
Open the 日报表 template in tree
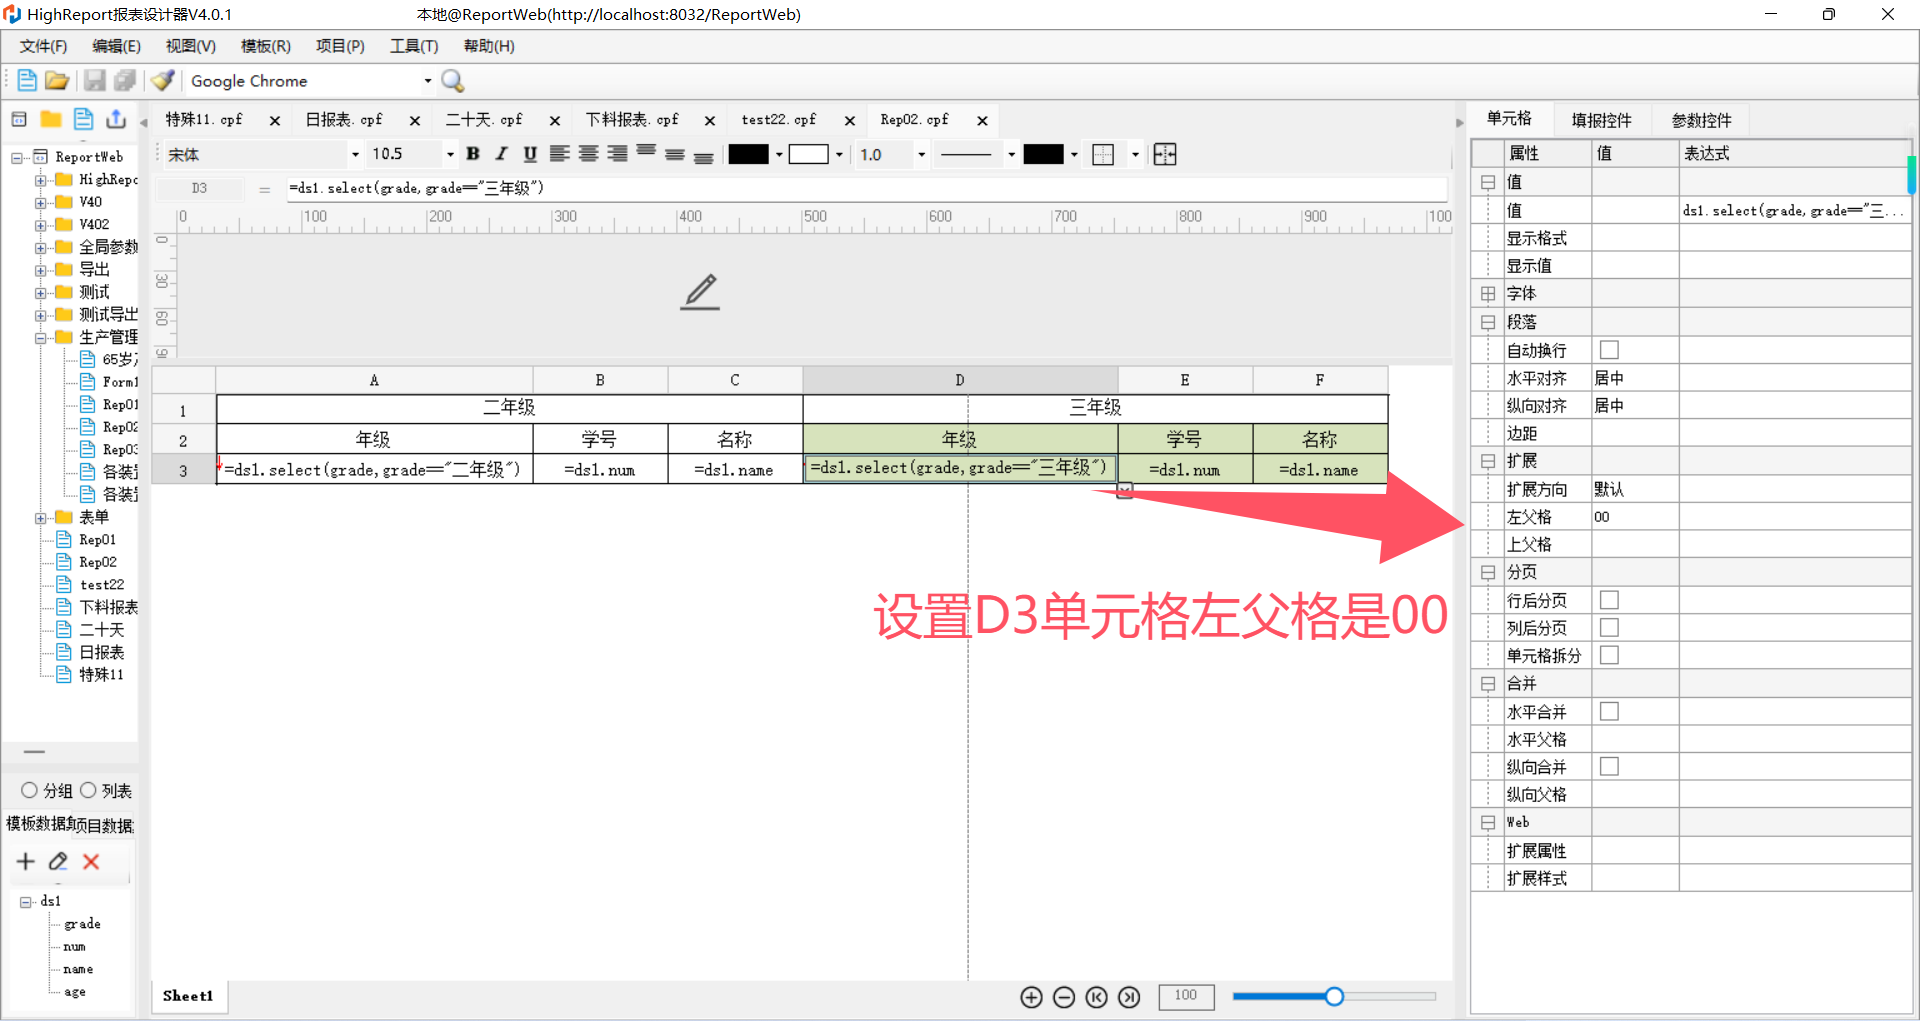(101, 652)
